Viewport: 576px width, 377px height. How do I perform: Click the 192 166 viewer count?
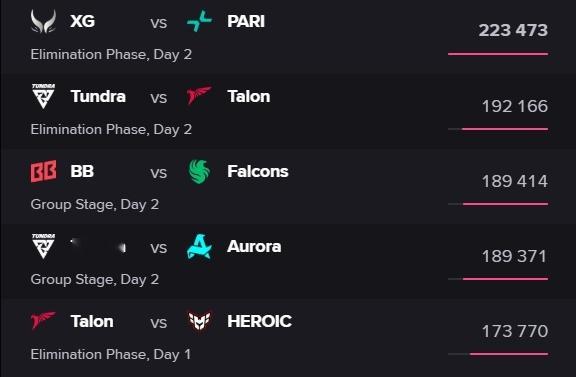(x=515, y=106)
